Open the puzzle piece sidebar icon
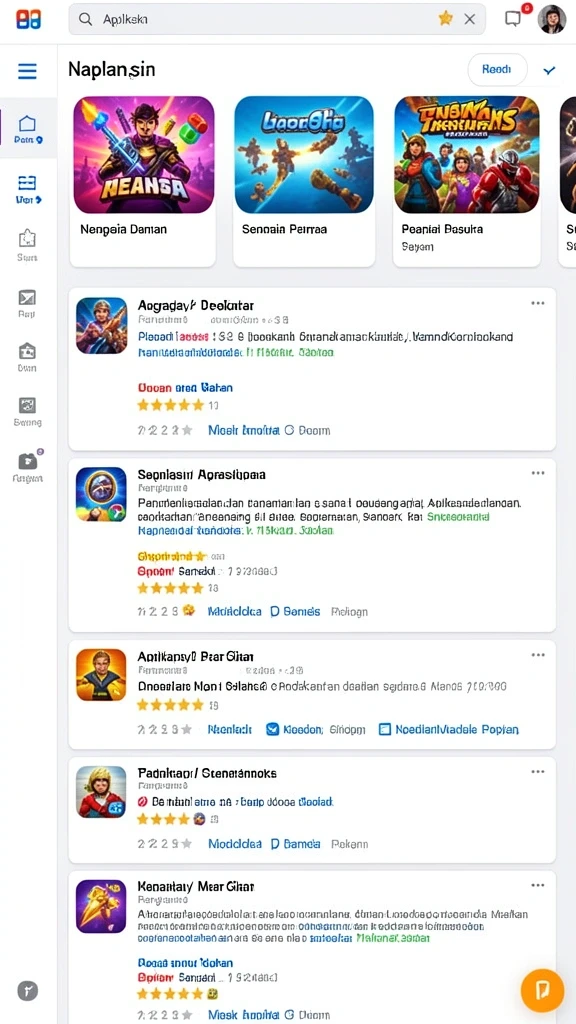Viewport: 576px width, 1024px height. pos(27,237)
